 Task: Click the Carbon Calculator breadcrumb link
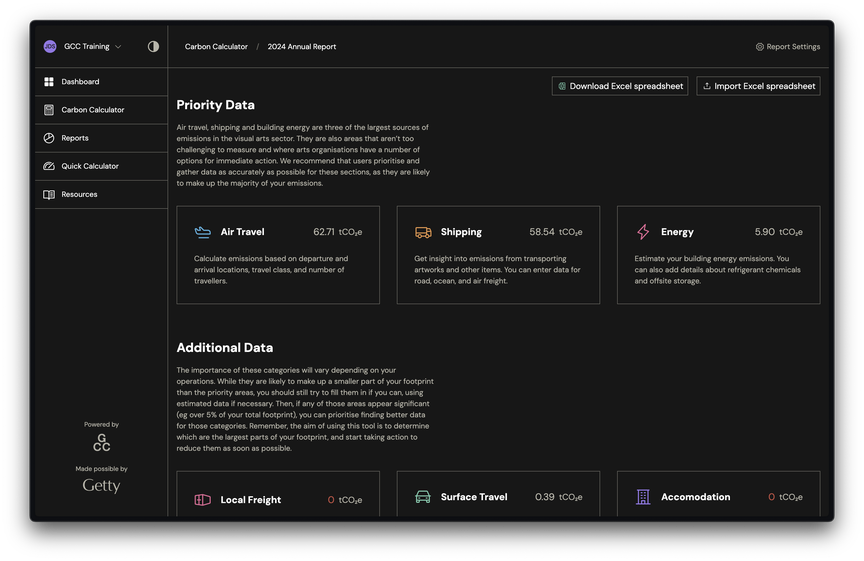[x=216, y=47]
